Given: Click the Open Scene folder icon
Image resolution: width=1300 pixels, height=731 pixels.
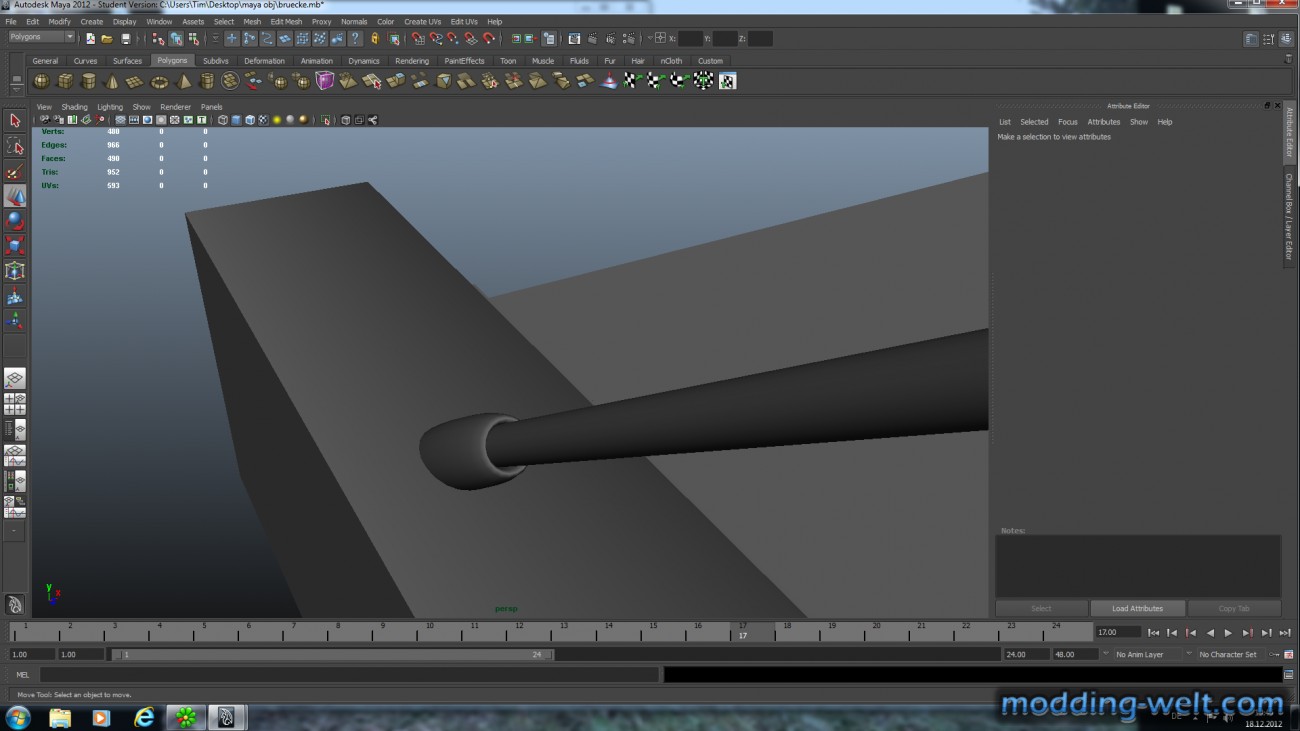Looking at the screenshot, I should (107, 39).
